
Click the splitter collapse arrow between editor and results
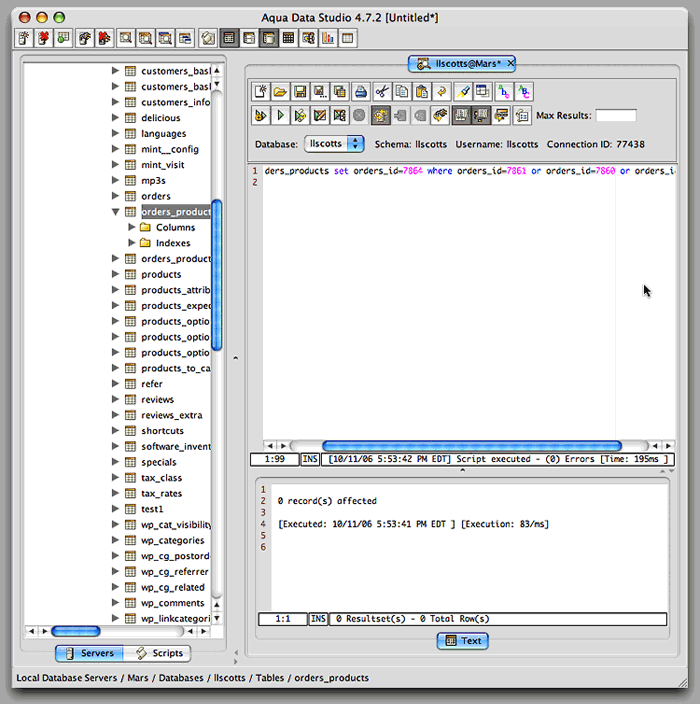tap(462, 471)
